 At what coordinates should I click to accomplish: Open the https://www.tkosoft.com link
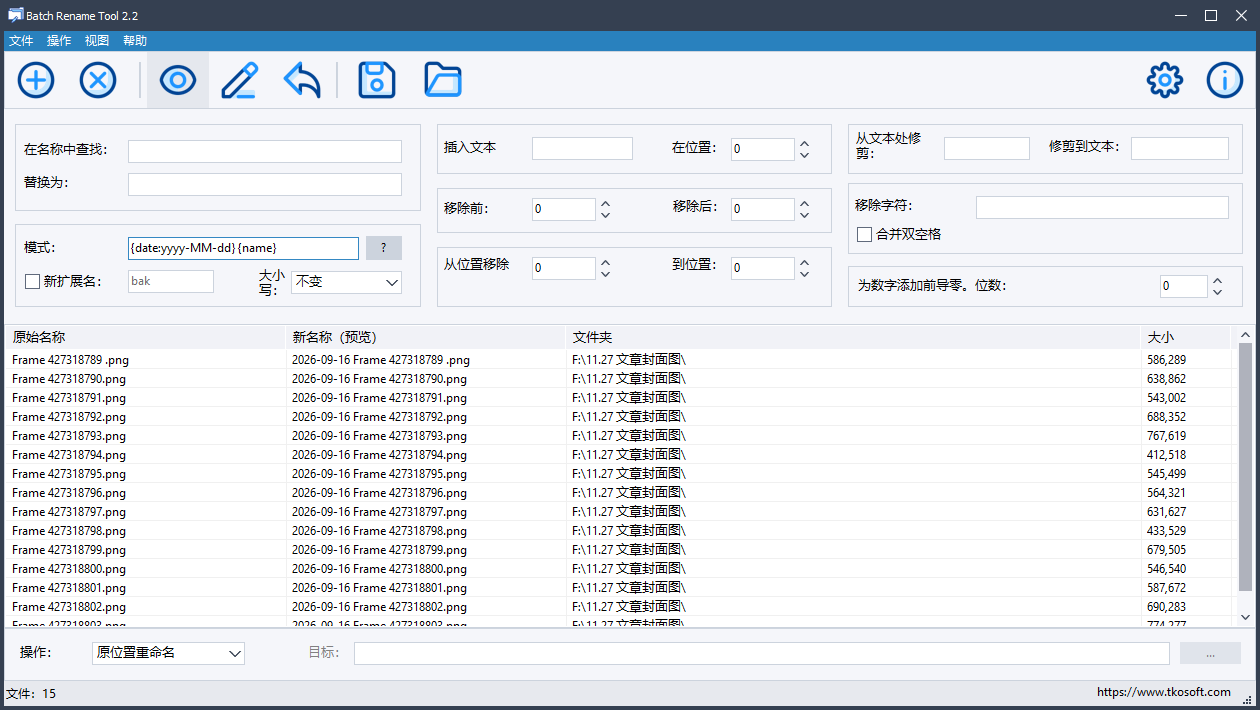coord(1164,692)
